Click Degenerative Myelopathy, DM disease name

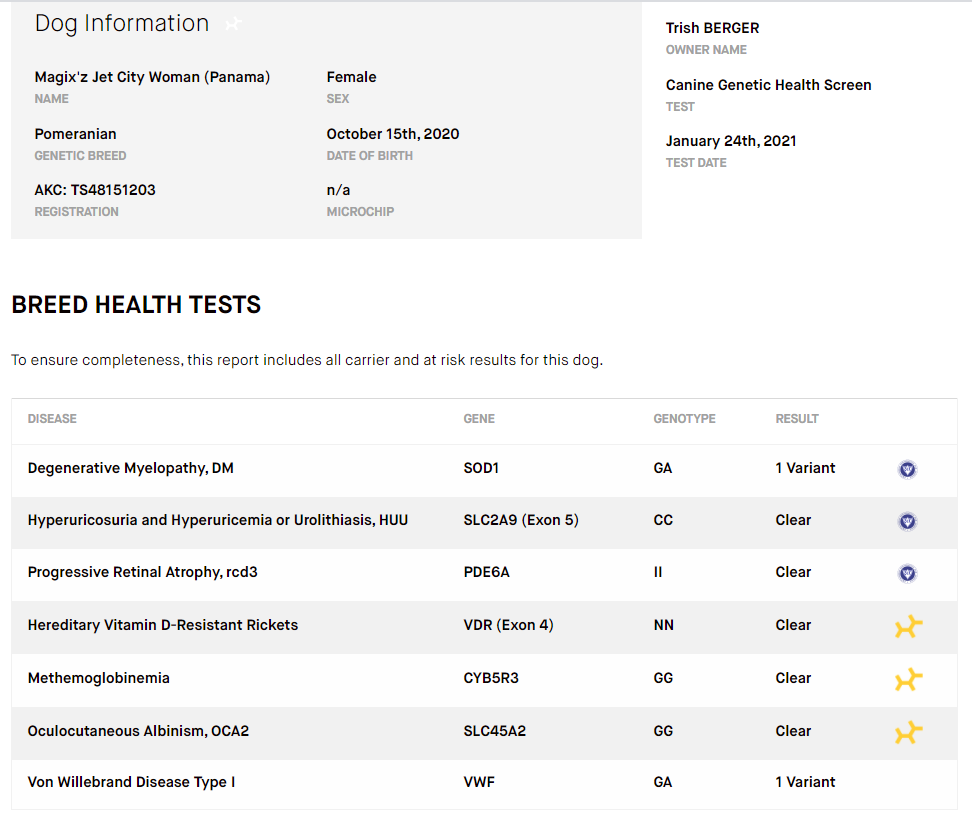[131, 468]
